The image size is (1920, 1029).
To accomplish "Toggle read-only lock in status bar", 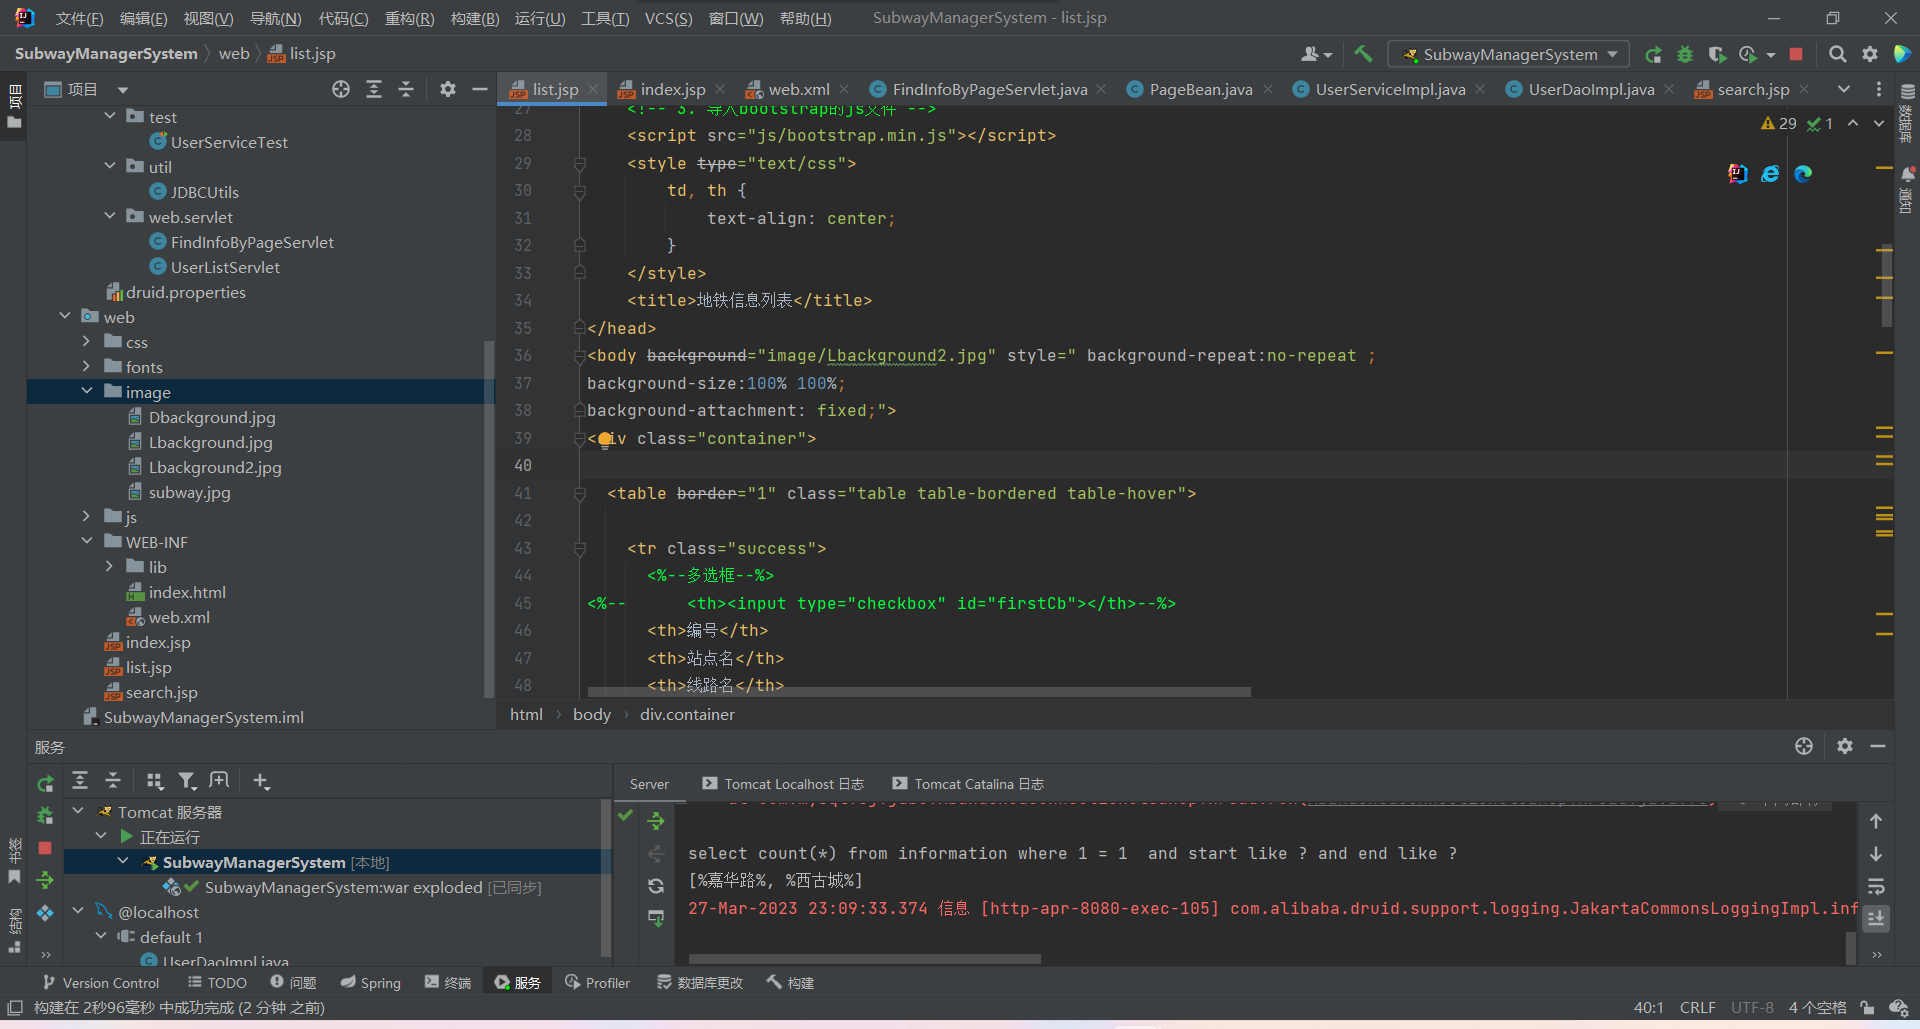I will pyautogui.click(x=1867, y=1008).
